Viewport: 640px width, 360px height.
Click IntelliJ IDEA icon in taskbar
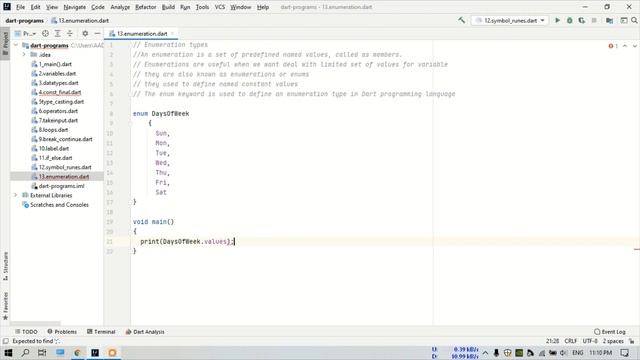point(95,353)
